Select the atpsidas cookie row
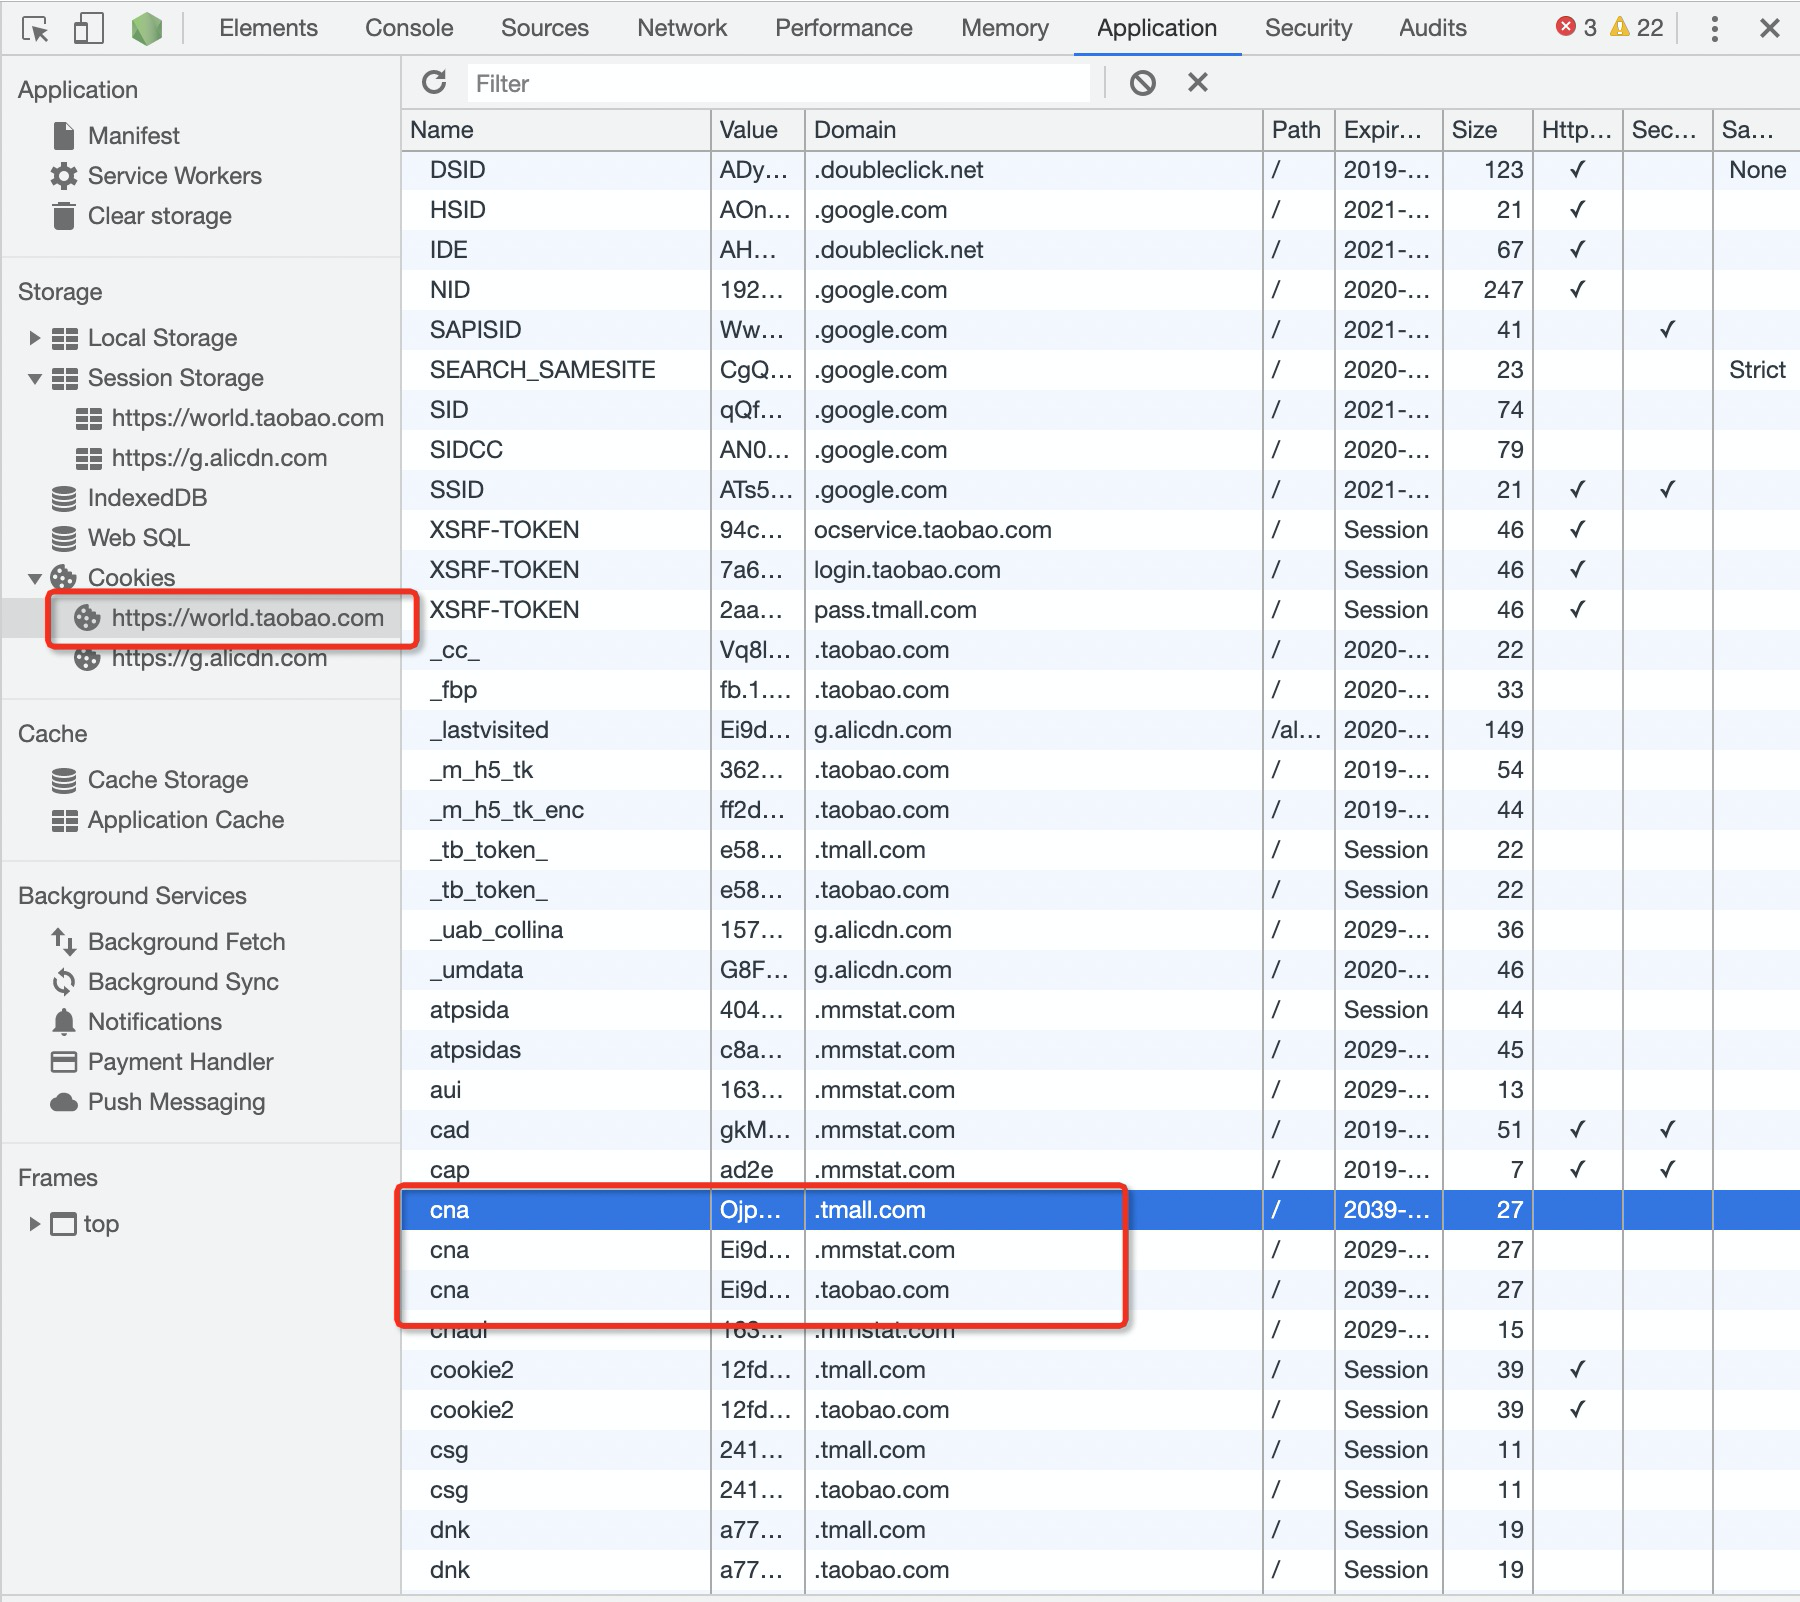Viewport: 1800px width, 1602px height. click(x=1100, y=1050)
